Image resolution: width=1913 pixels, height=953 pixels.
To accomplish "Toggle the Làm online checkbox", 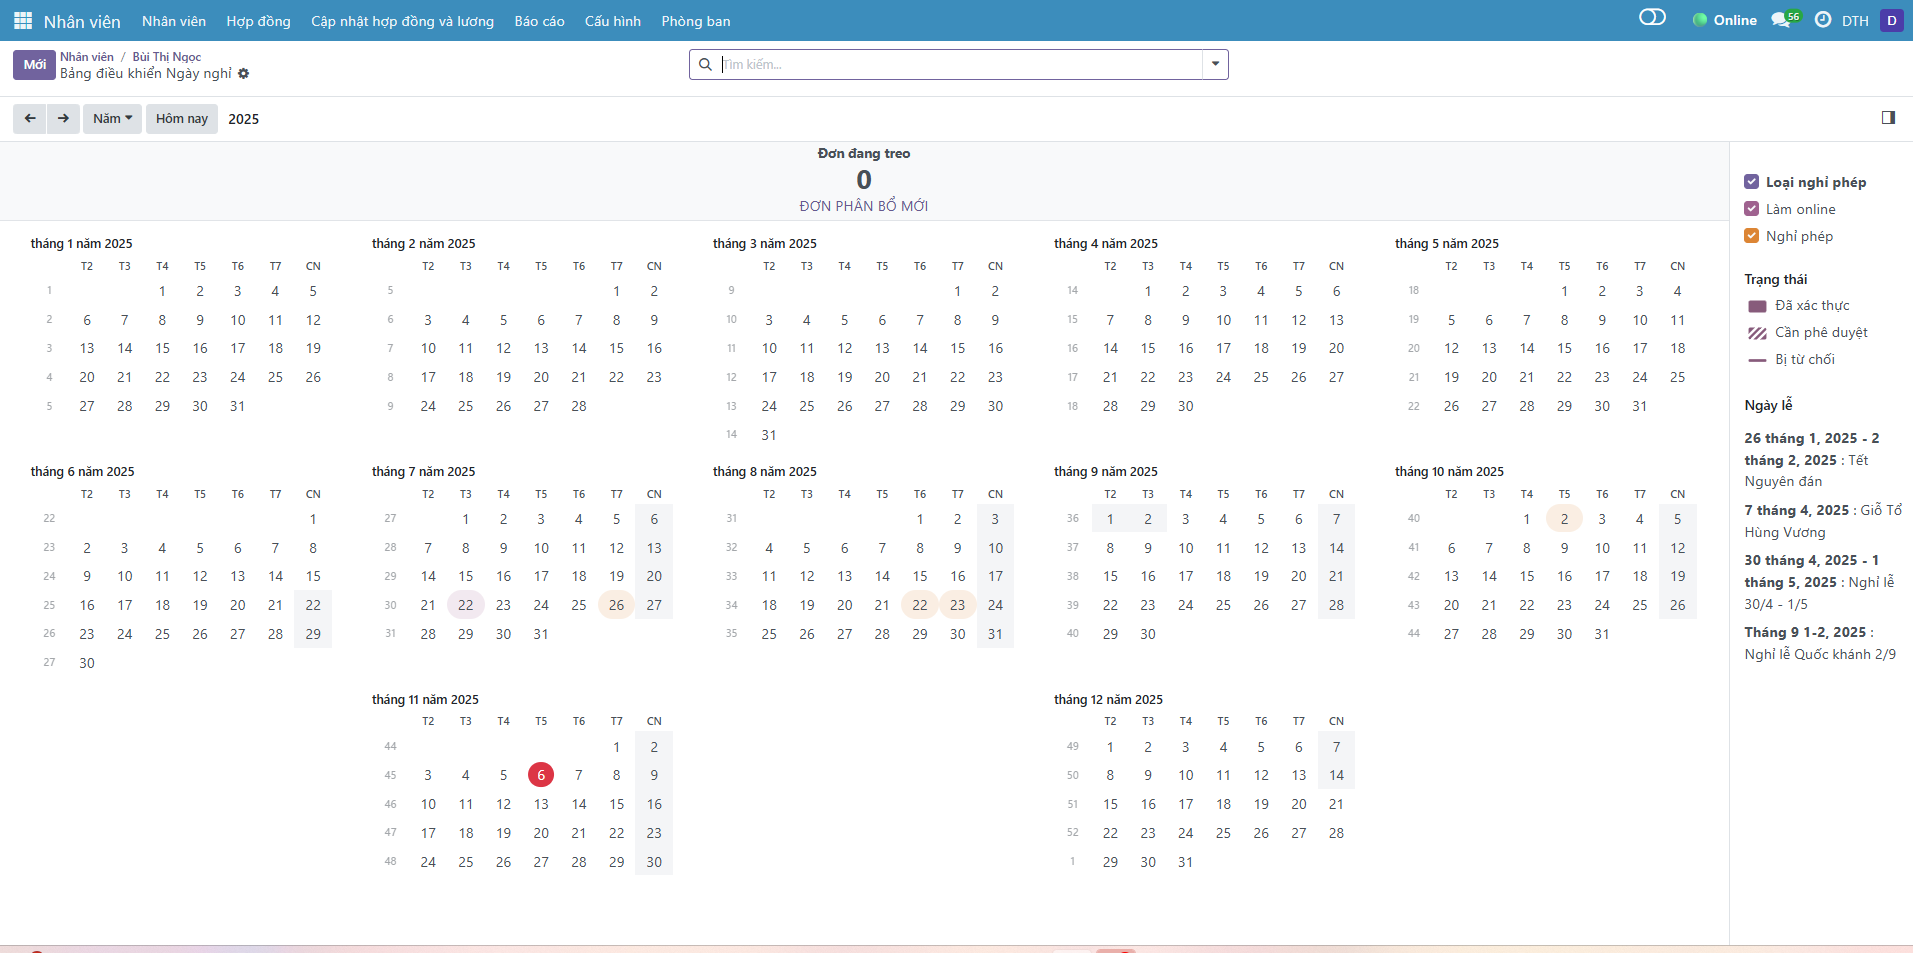I will coord(1751,209).
